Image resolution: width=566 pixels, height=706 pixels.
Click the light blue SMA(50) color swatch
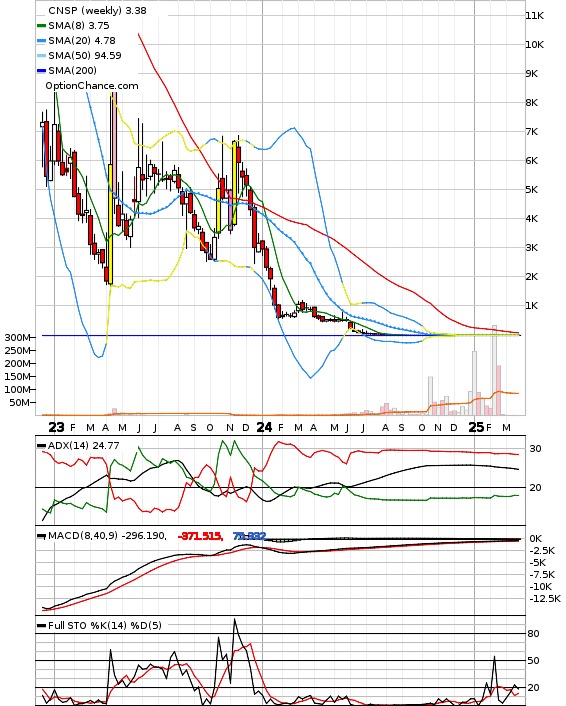coord(41,56)
